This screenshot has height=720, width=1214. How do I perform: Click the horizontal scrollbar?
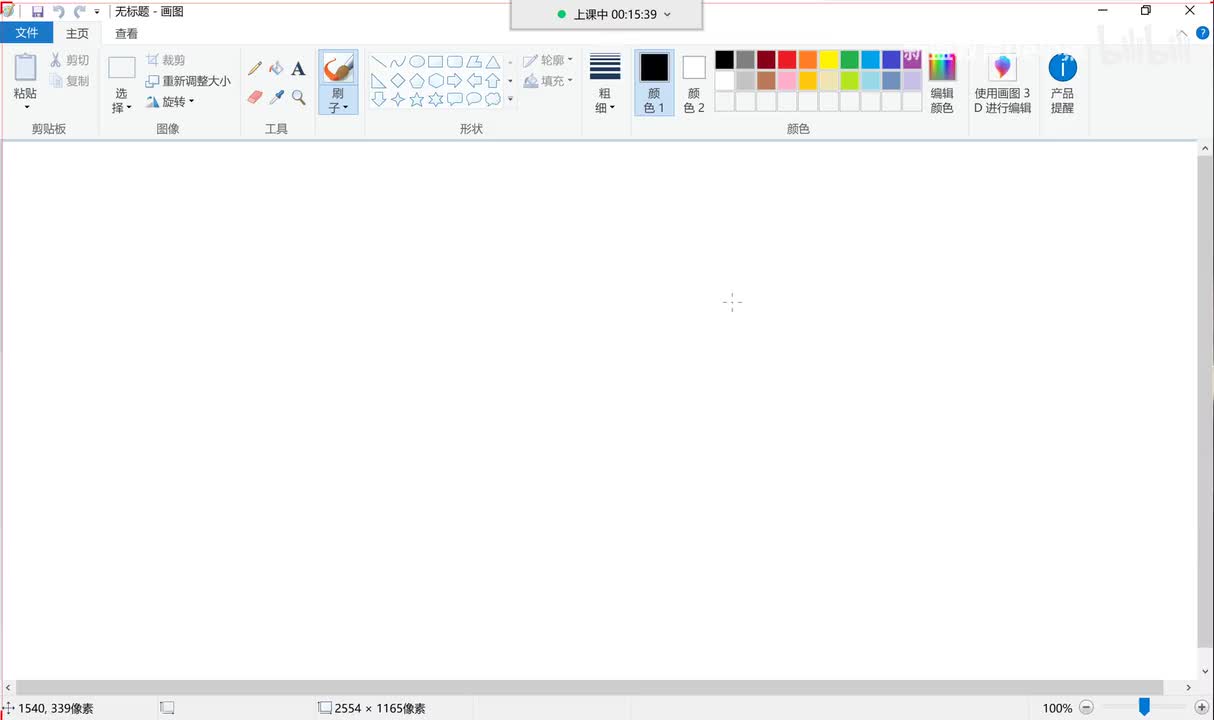591,688
